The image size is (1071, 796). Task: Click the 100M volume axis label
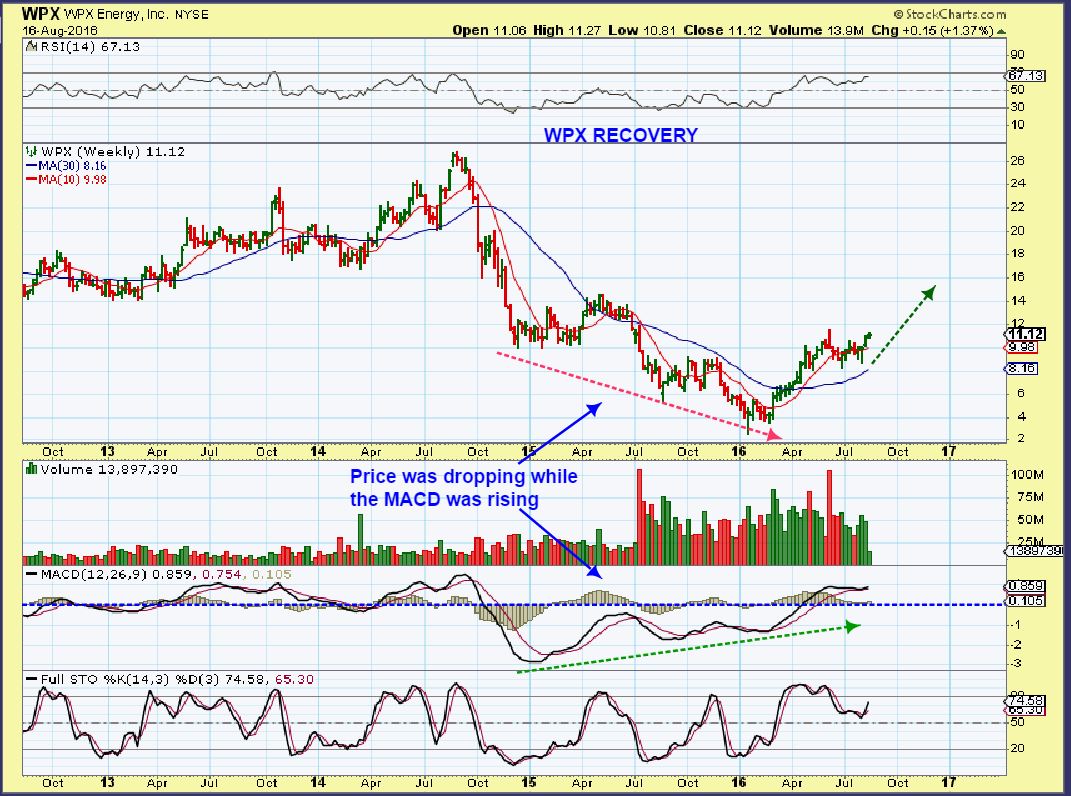pos(1027,474)
